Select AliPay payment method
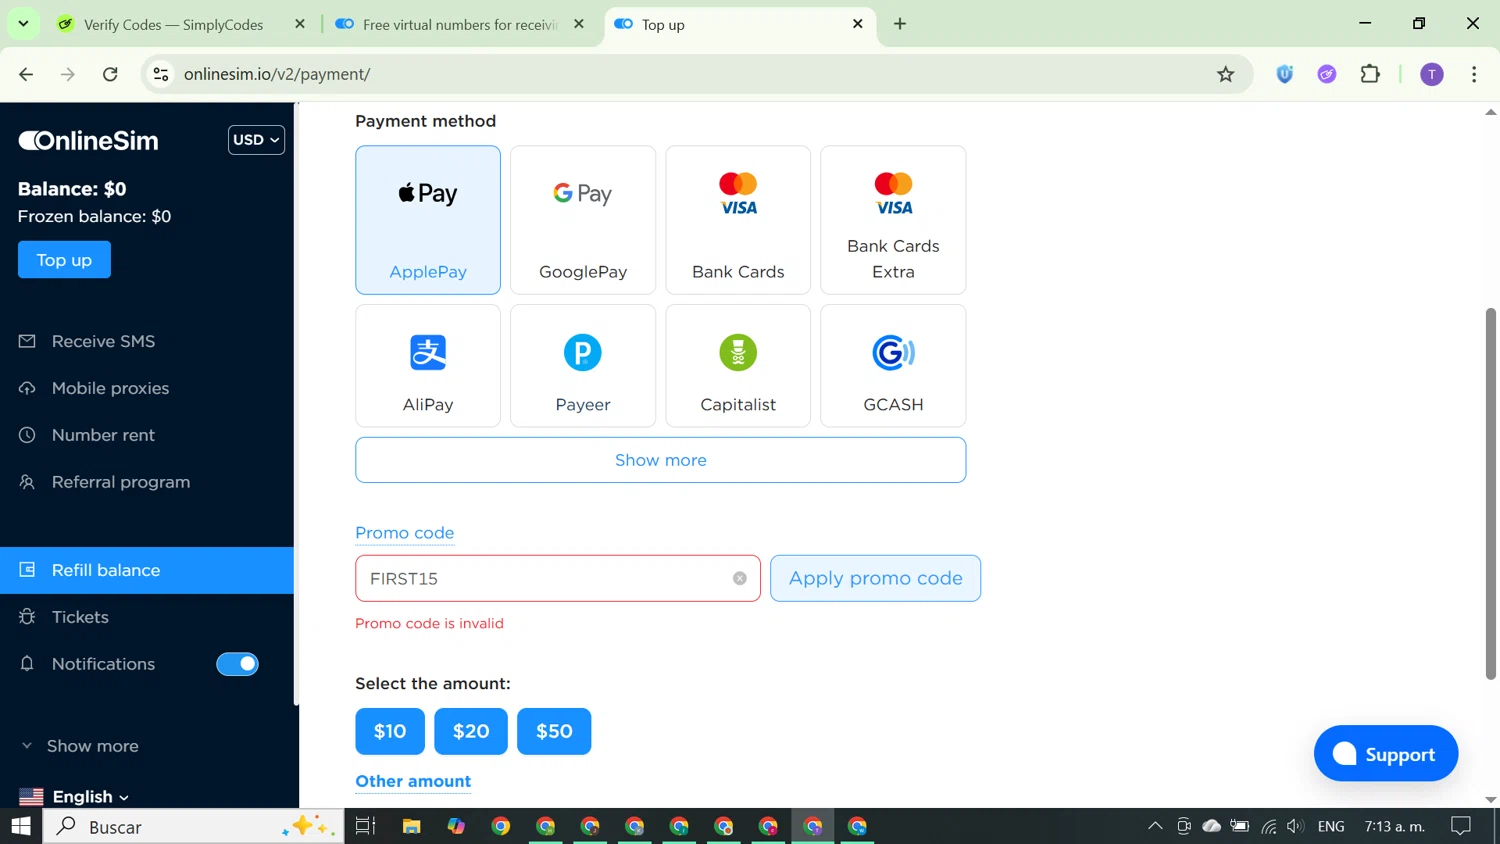 [x=428, y=366]
